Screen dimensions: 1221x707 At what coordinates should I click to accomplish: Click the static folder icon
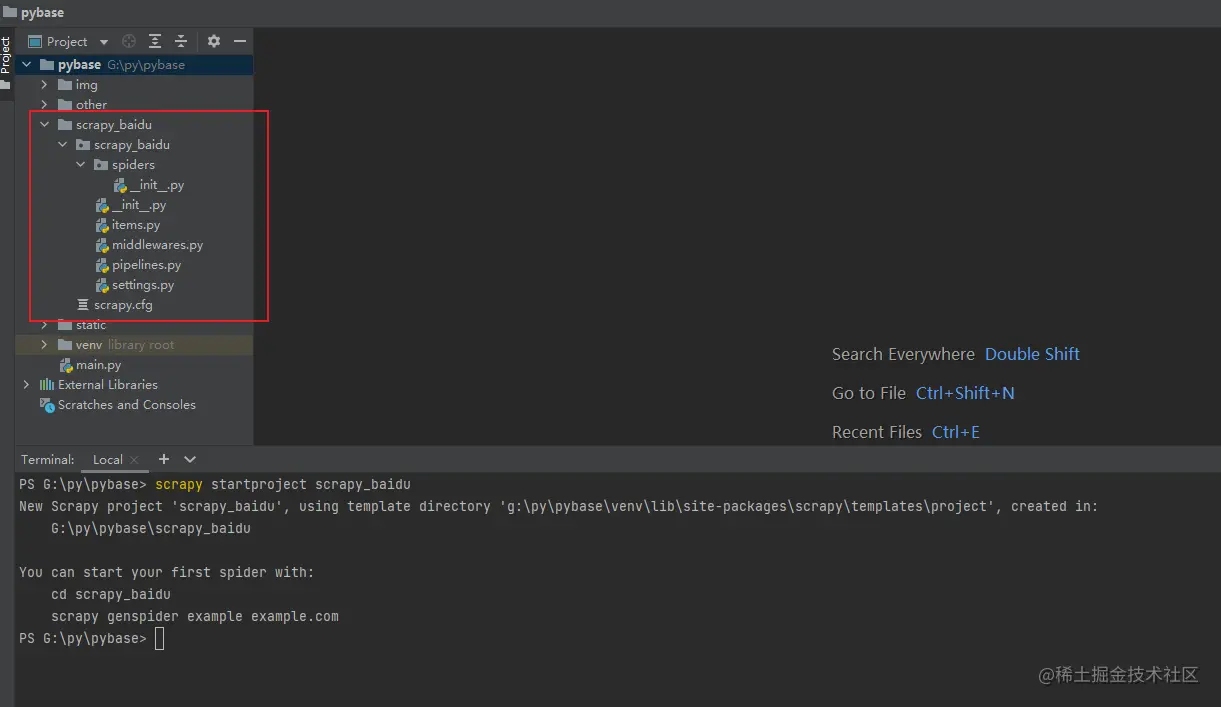(x=65, y=325)
